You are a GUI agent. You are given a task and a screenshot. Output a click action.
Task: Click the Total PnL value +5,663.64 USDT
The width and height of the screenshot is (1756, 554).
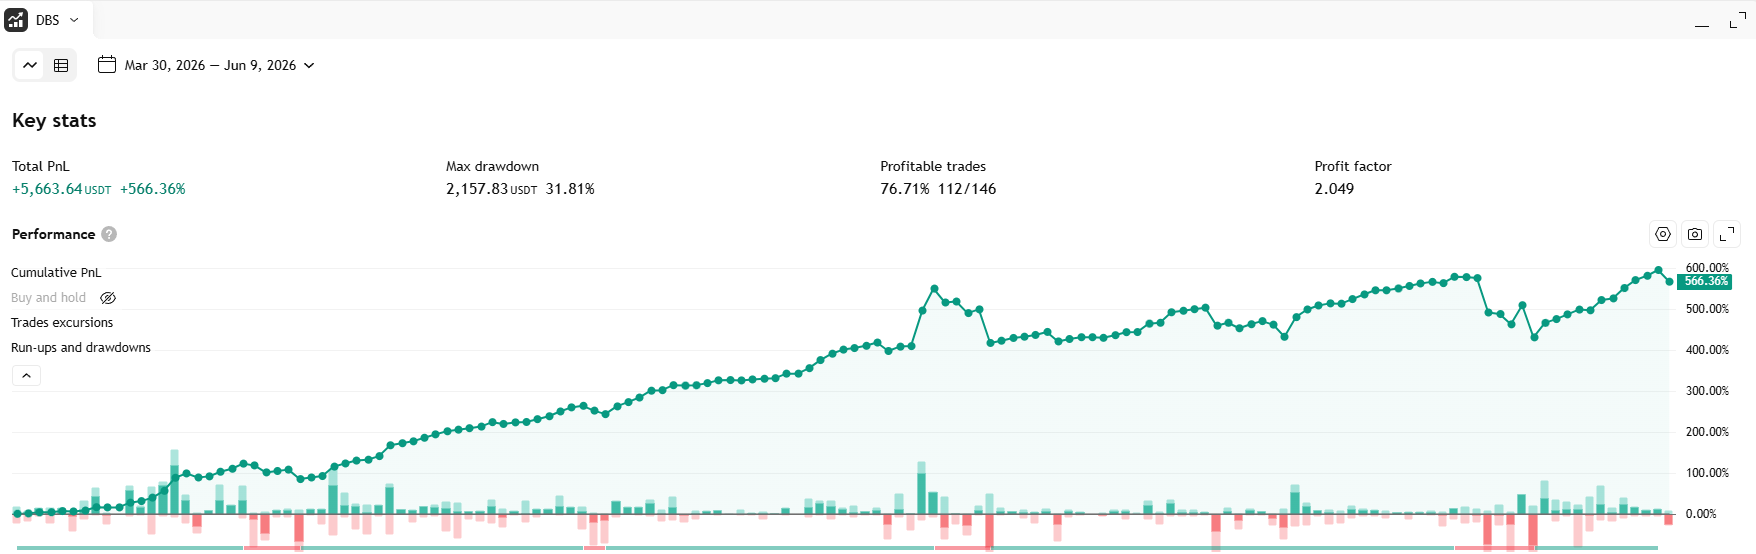coord(62,189)
